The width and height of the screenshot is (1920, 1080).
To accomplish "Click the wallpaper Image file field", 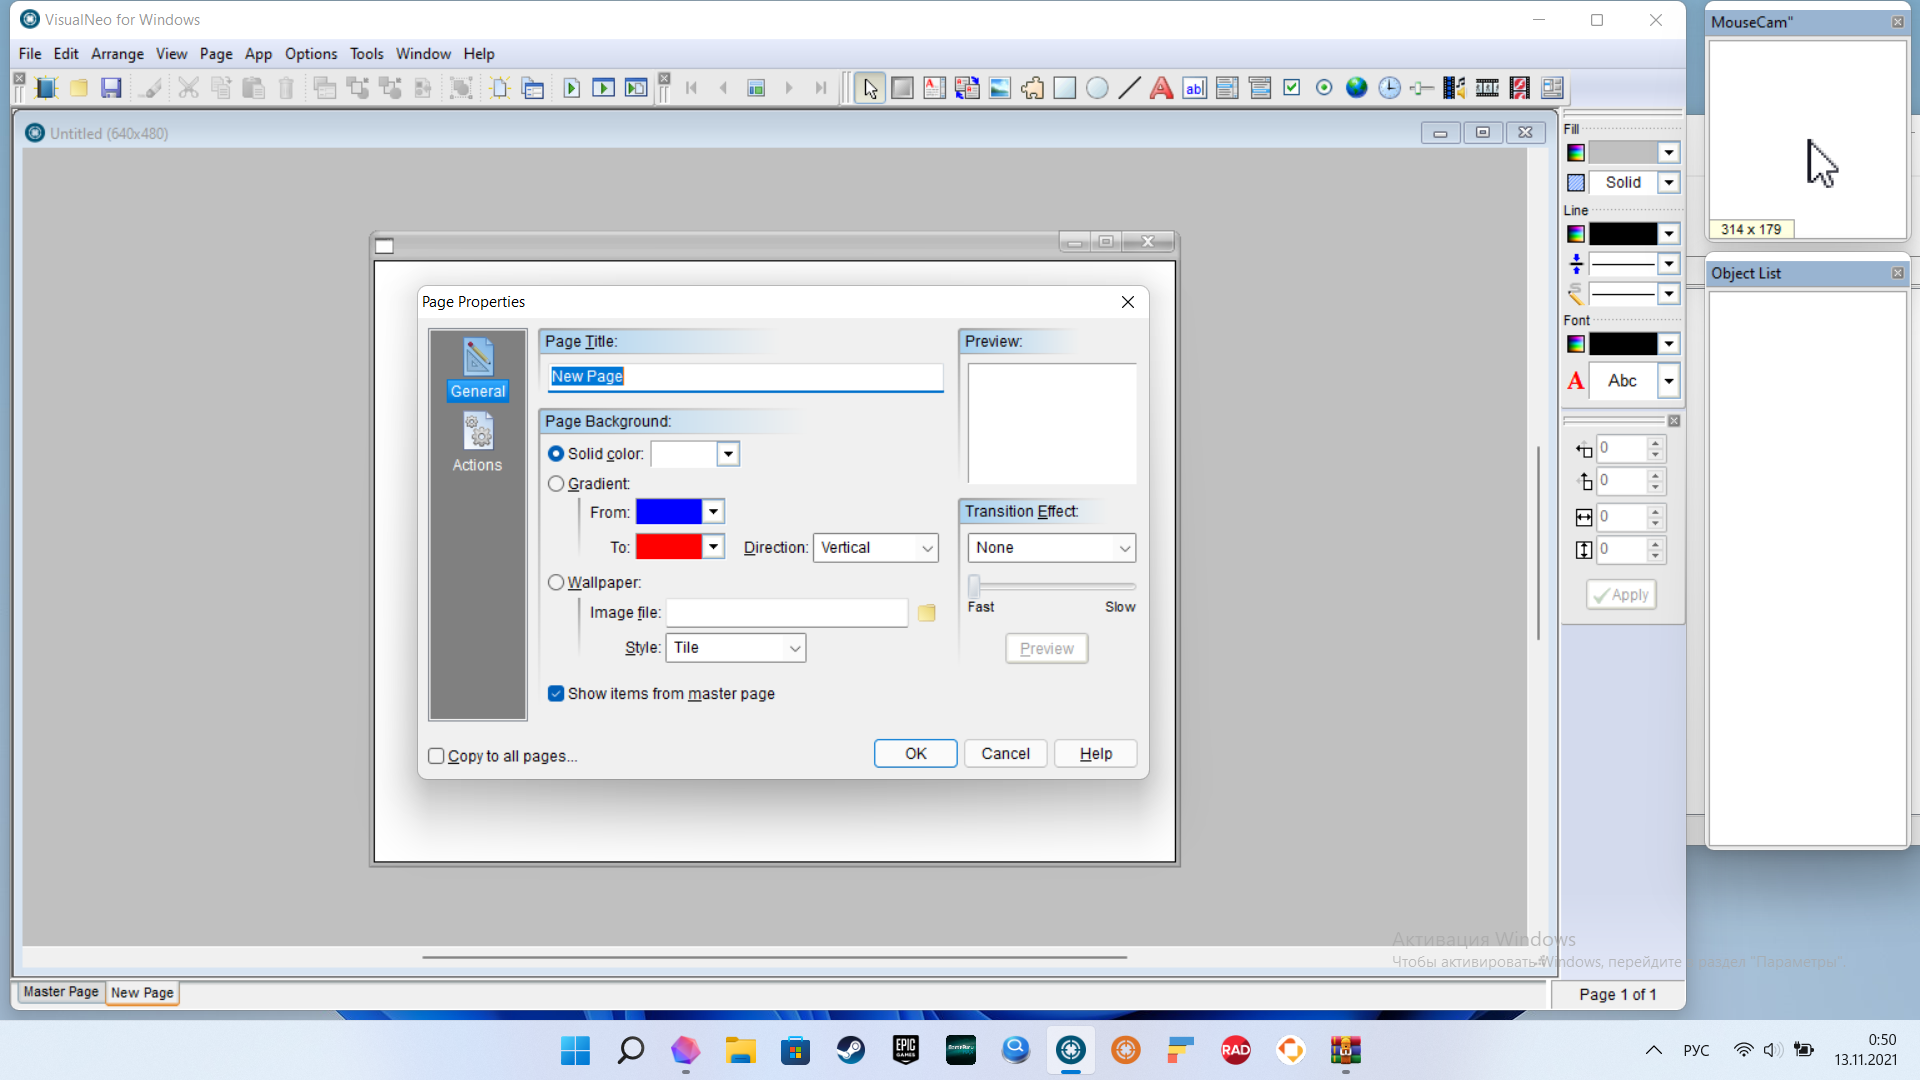I will click(787, 613).
